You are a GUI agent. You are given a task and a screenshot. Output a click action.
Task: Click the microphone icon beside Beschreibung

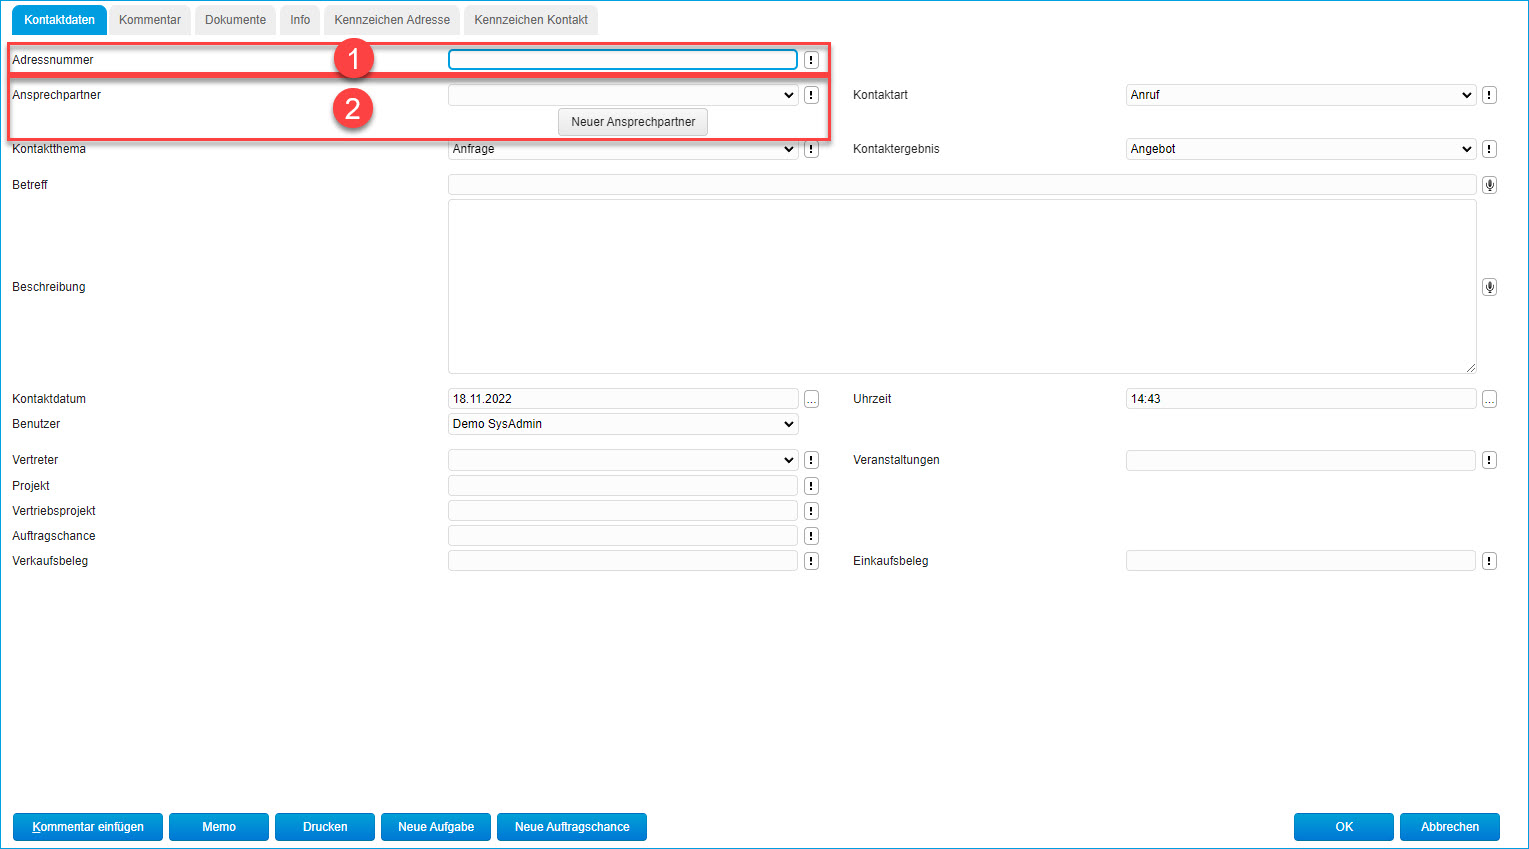pyautogui.click(x=1489, y=287)
